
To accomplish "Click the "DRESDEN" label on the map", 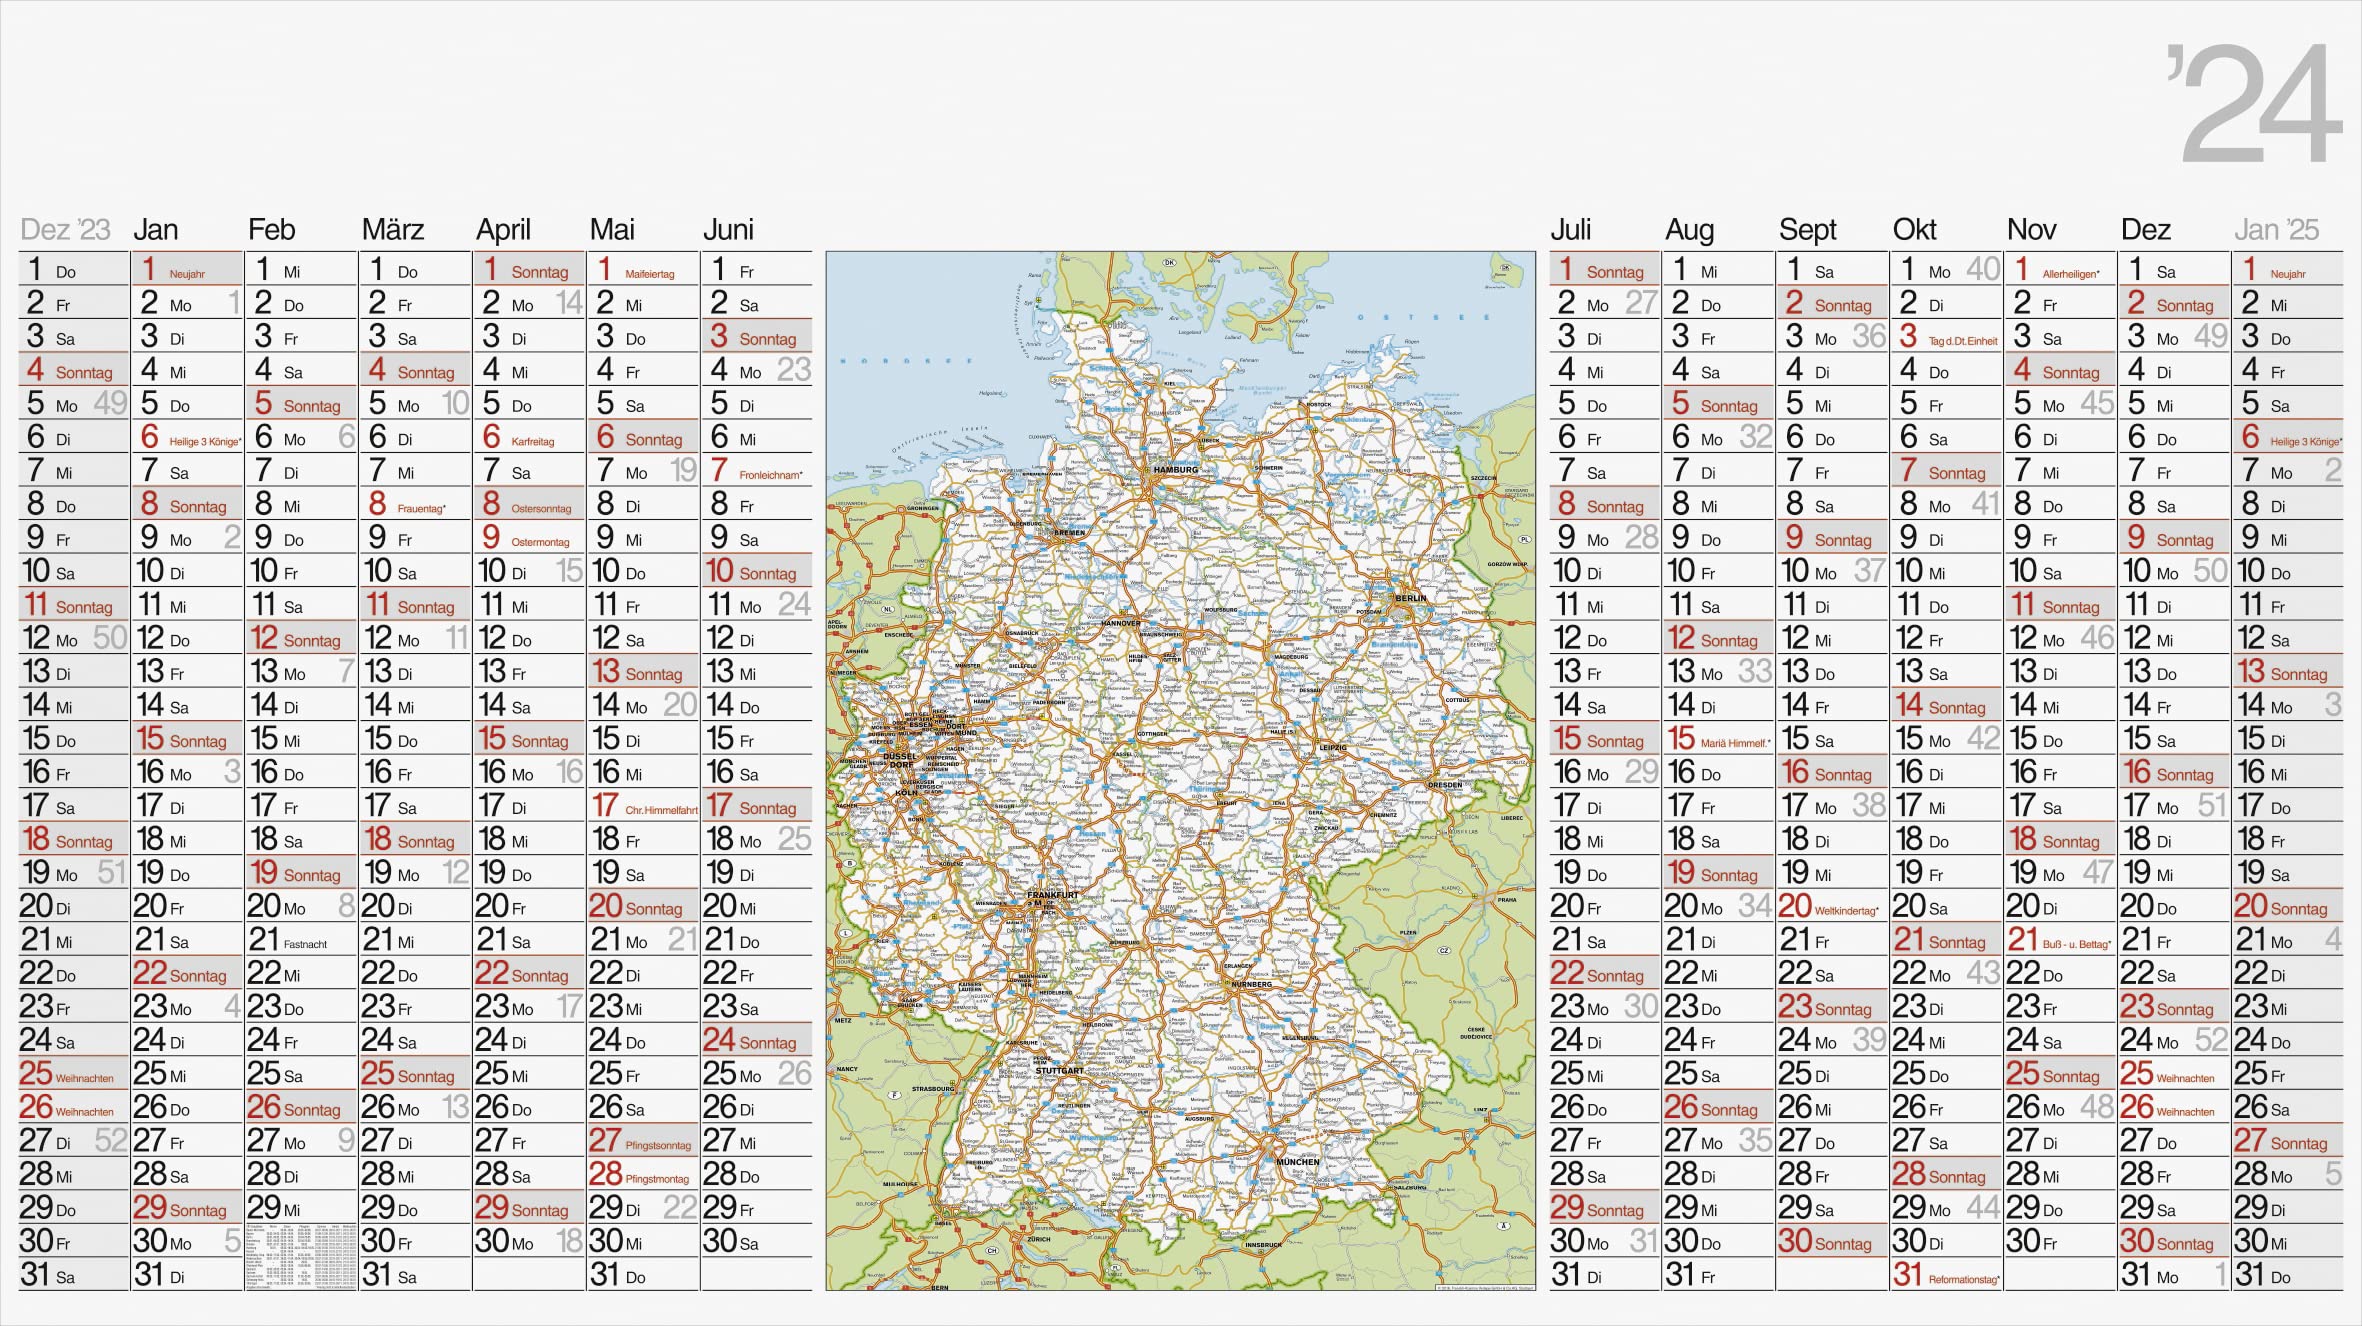I will point(1445,785).
